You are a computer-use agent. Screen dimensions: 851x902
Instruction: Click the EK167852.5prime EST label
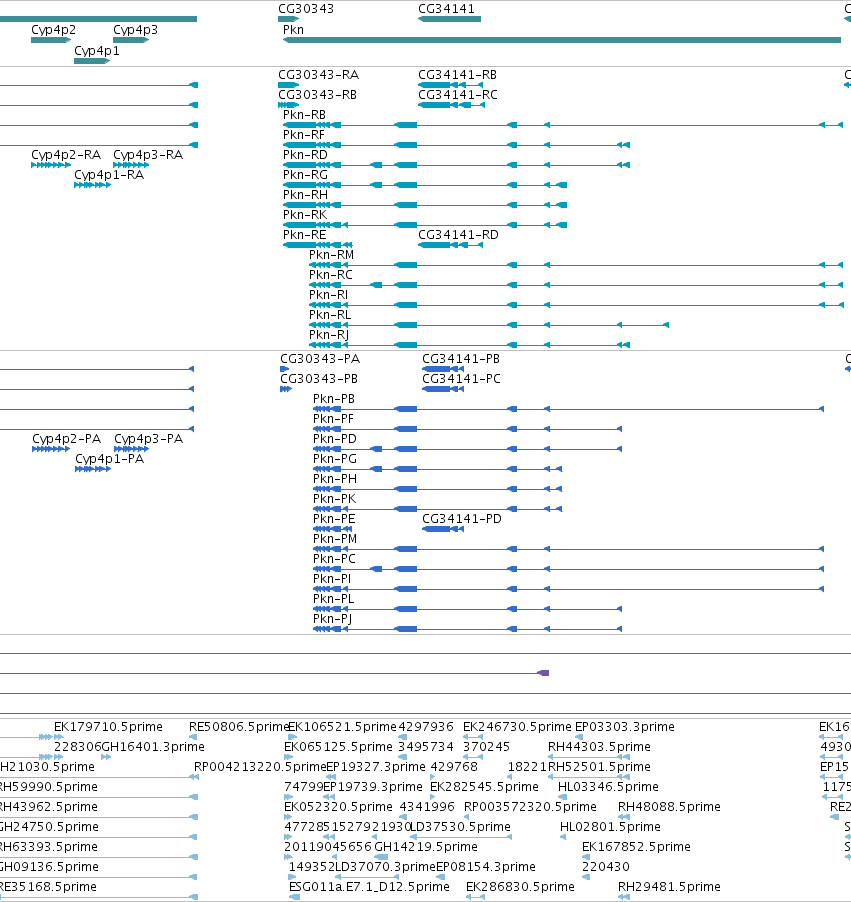coord(636,847)
